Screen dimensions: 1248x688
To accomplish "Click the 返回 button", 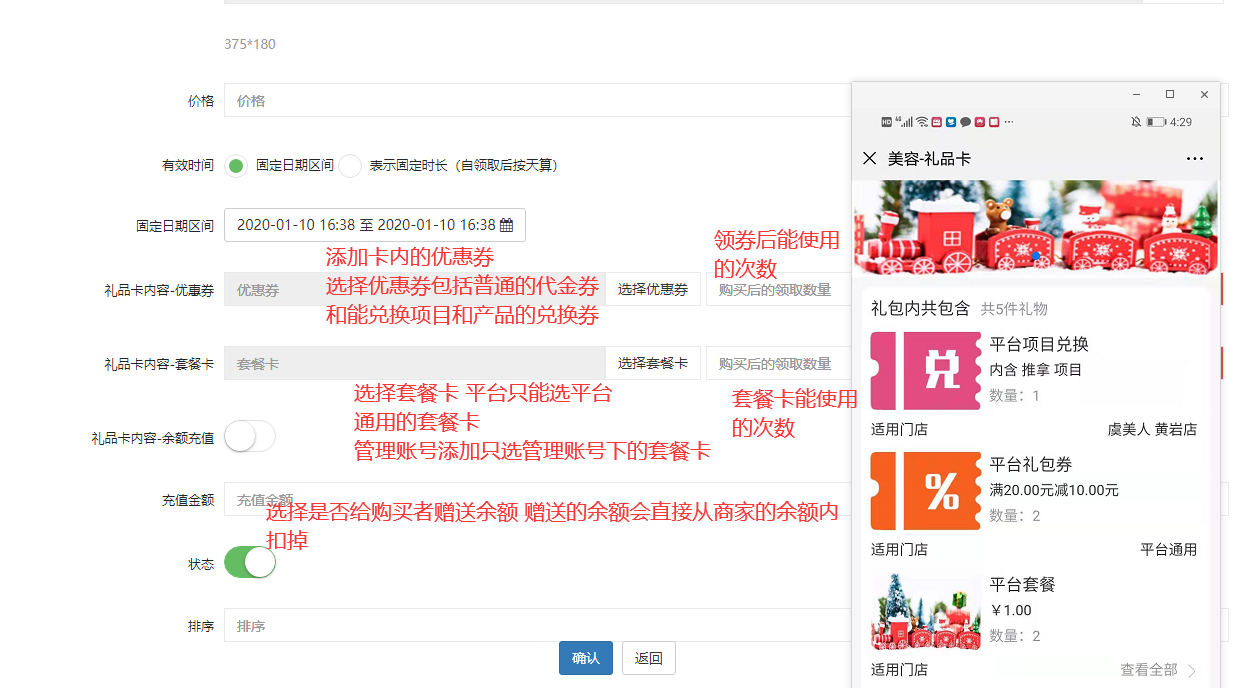I will pyautogui.click(x=648, y=658).
